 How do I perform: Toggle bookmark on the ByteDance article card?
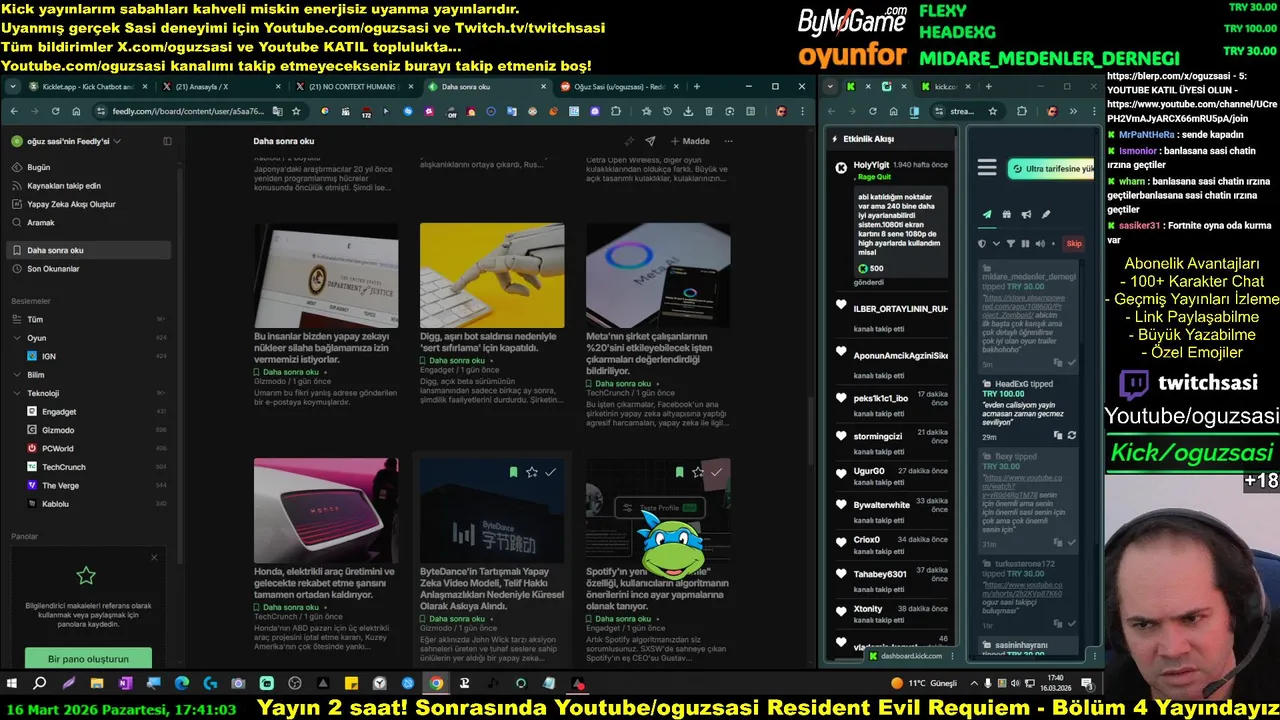(514, 472)
